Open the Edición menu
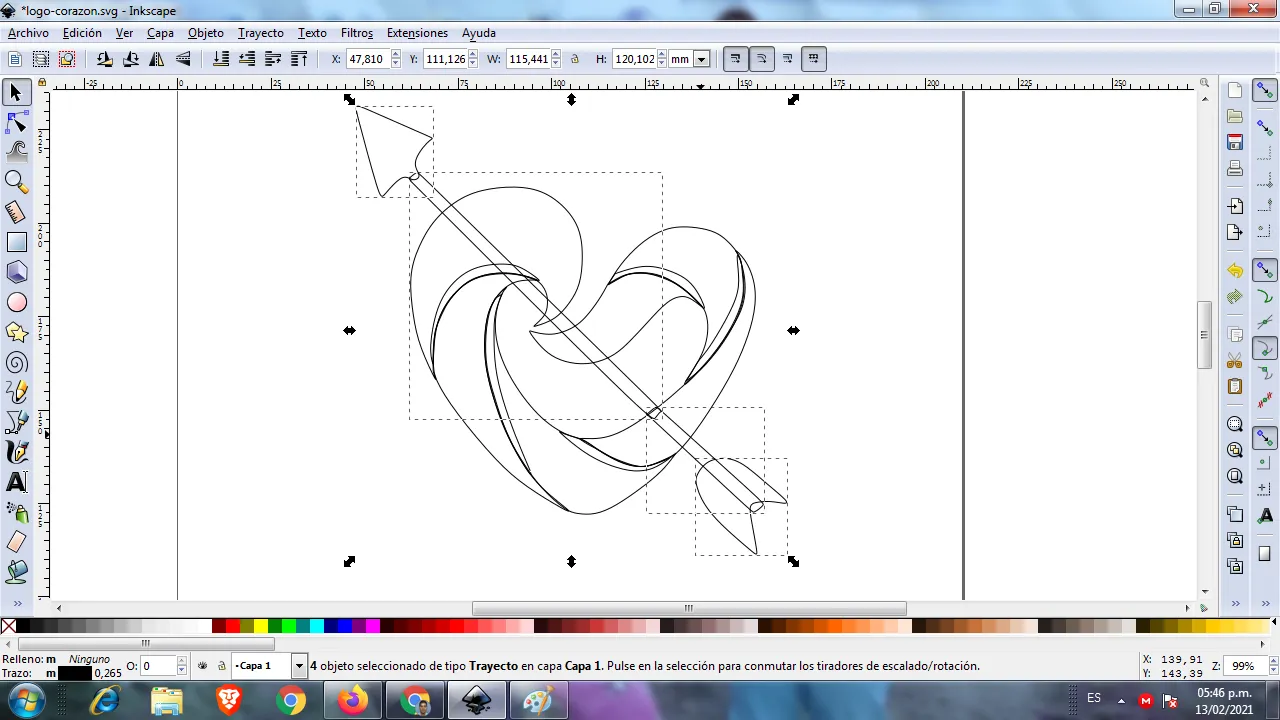The image size is (1280, 720). [82, 33]
